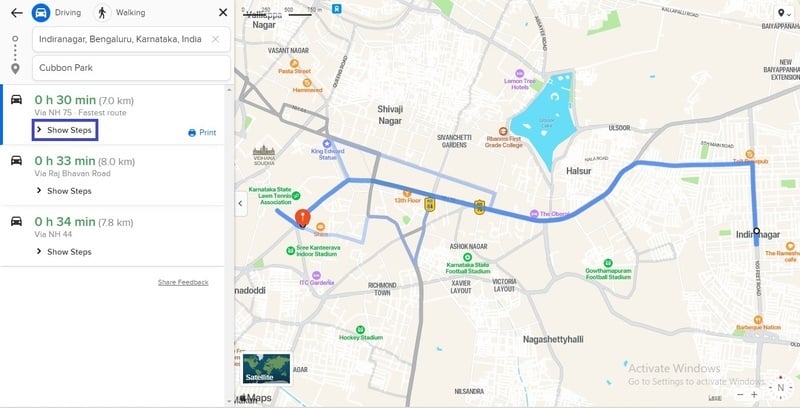Select Karnataka State Lawn Tennis Association marker
Image resolution: width=800 pixels, height=408 pixels.
click(x=296, y=195)
